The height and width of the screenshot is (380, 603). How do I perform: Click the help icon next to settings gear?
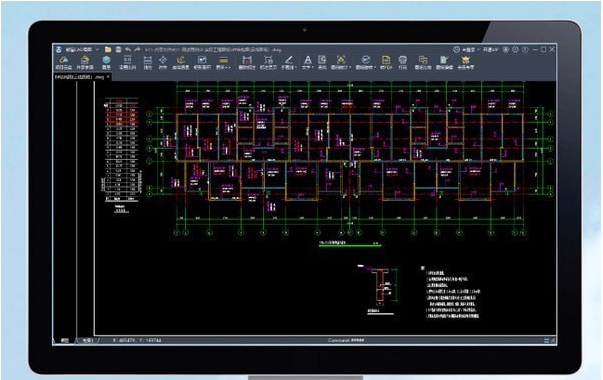coord(525,50)
